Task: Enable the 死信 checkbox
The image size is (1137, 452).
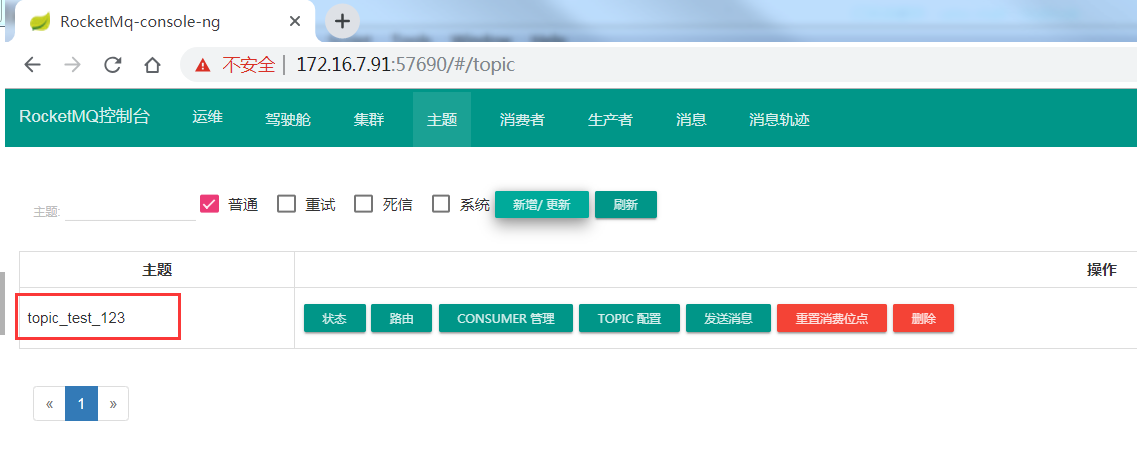Action: tap(363, 204)
